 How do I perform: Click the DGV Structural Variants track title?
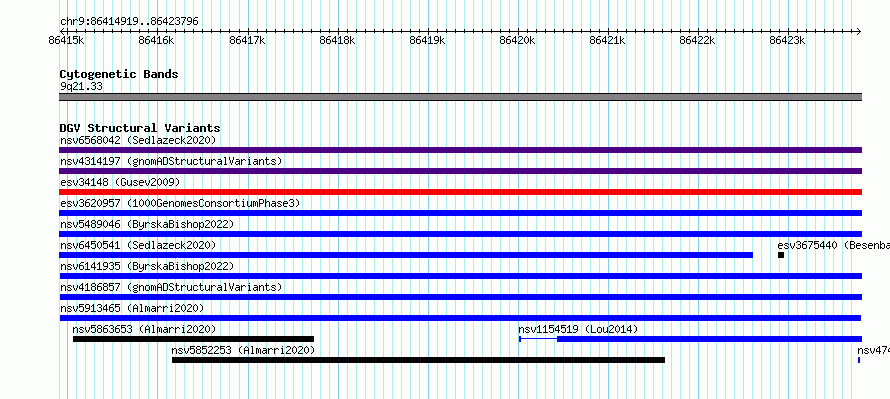click(140, 128)
